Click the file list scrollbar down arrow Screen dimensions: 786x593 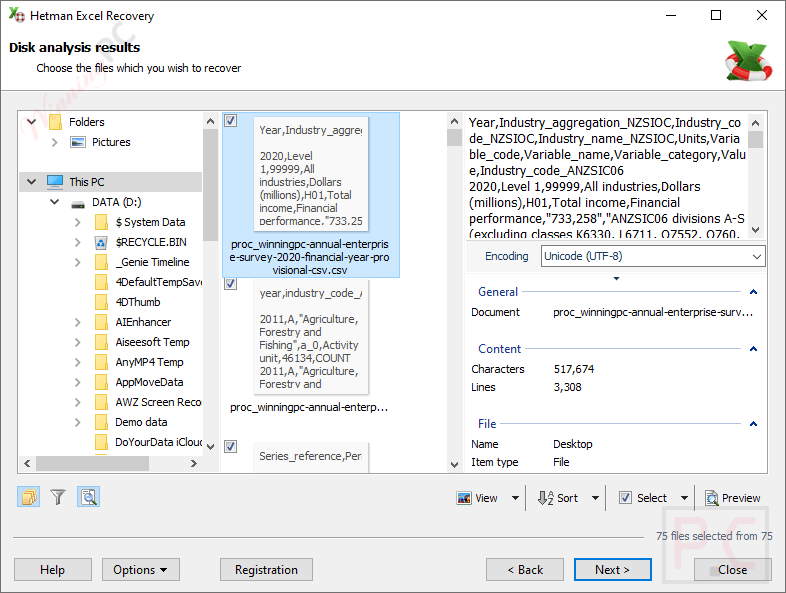(x=454, y=465)
